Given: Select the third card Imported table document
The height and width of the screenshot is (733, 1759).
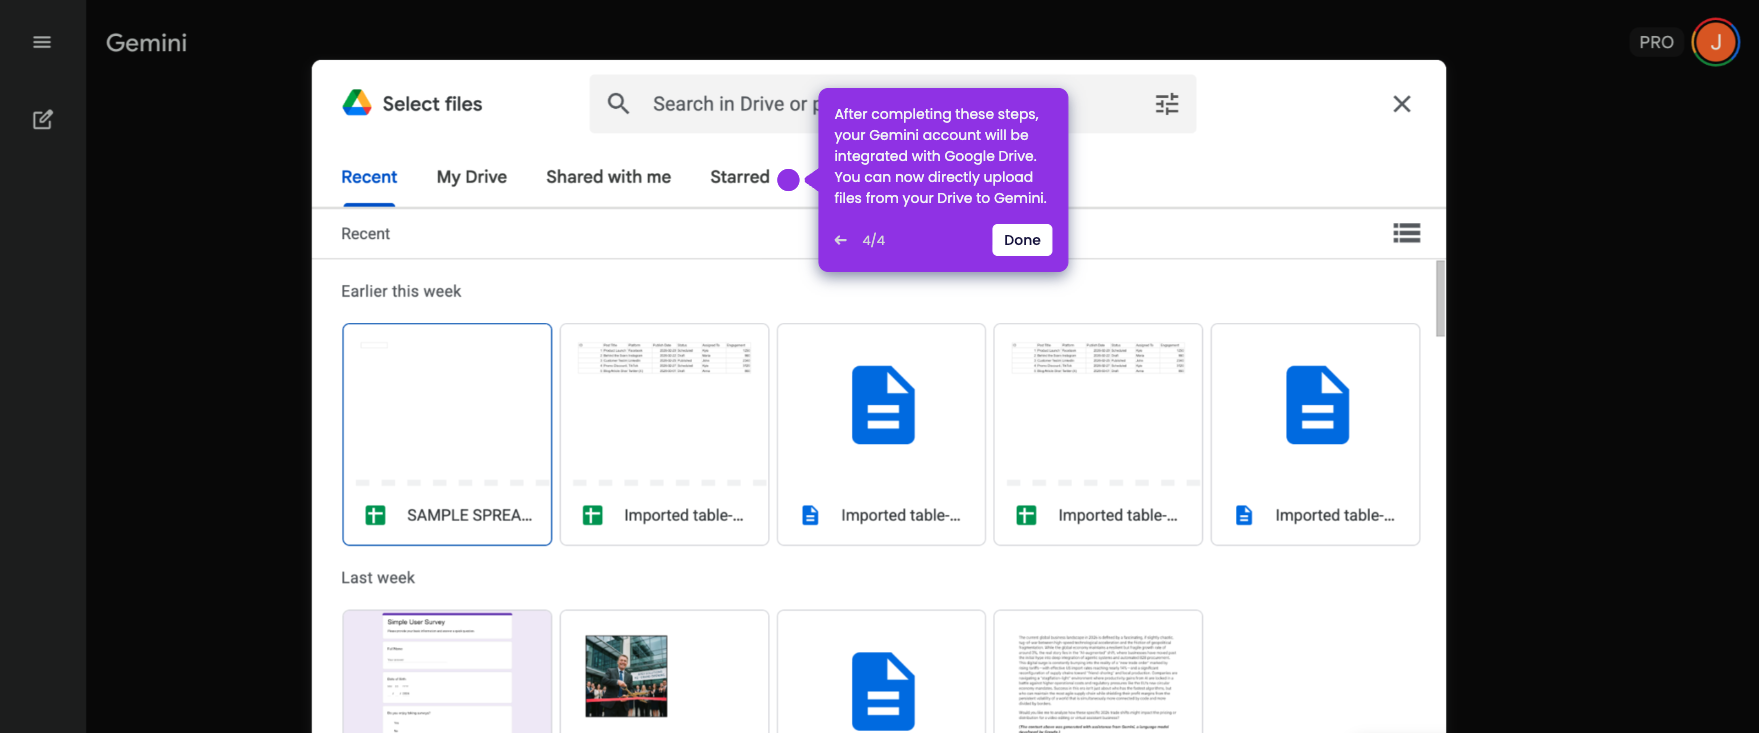Looking at the screenshot, I should point(881,434).
